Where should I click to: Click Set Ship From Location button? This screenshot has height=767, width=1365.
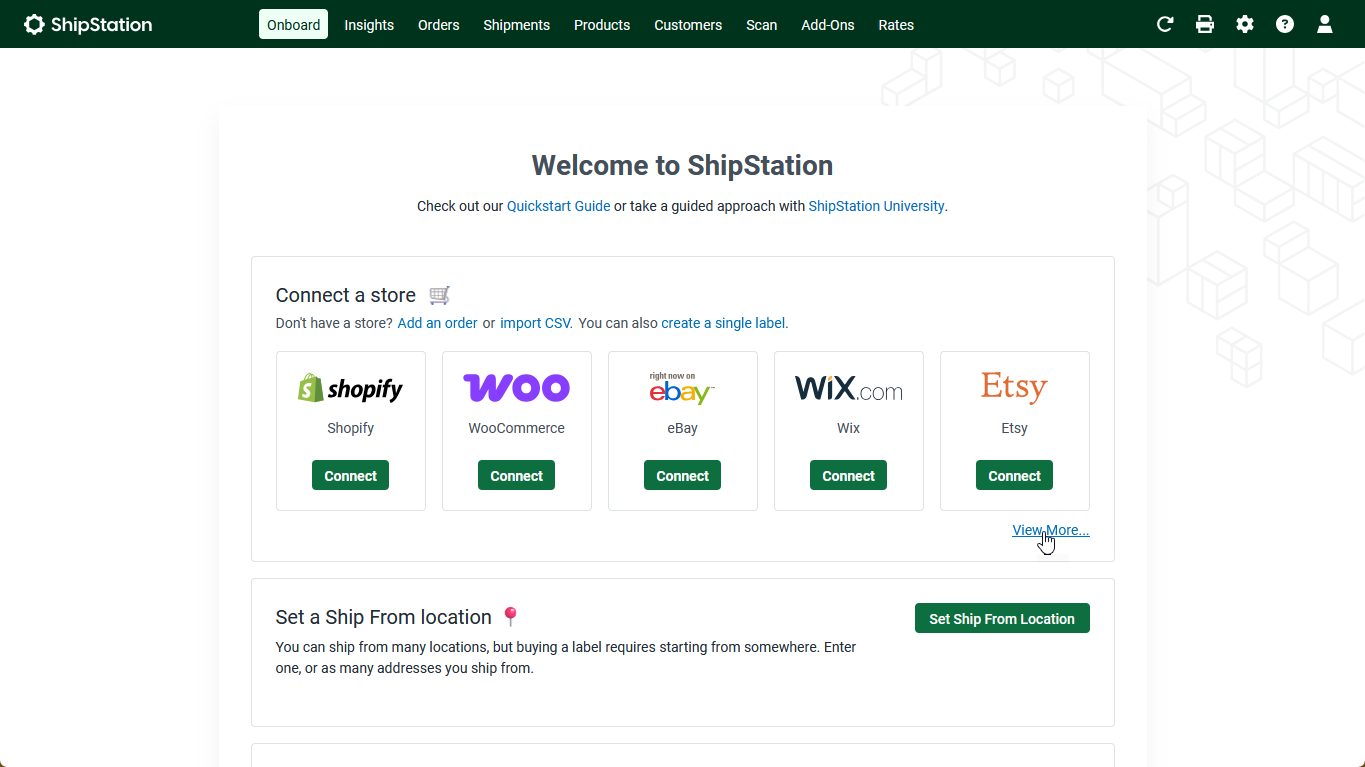point(1001,619)
